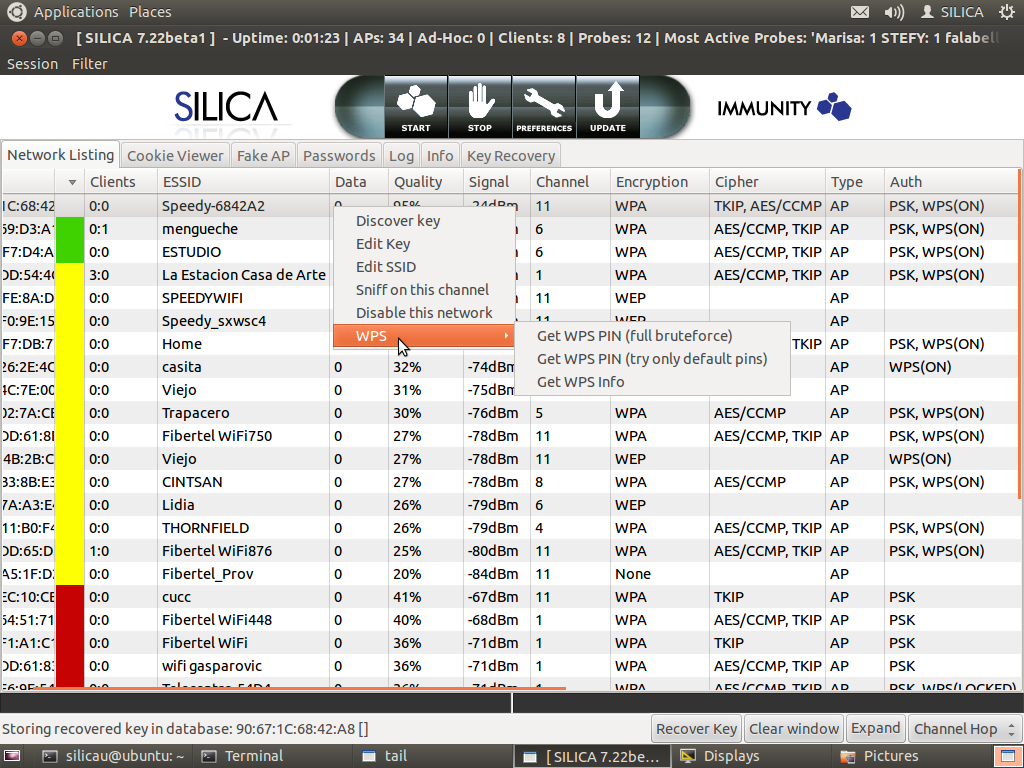Select Get WPS PIN full bruteforce

634,336
